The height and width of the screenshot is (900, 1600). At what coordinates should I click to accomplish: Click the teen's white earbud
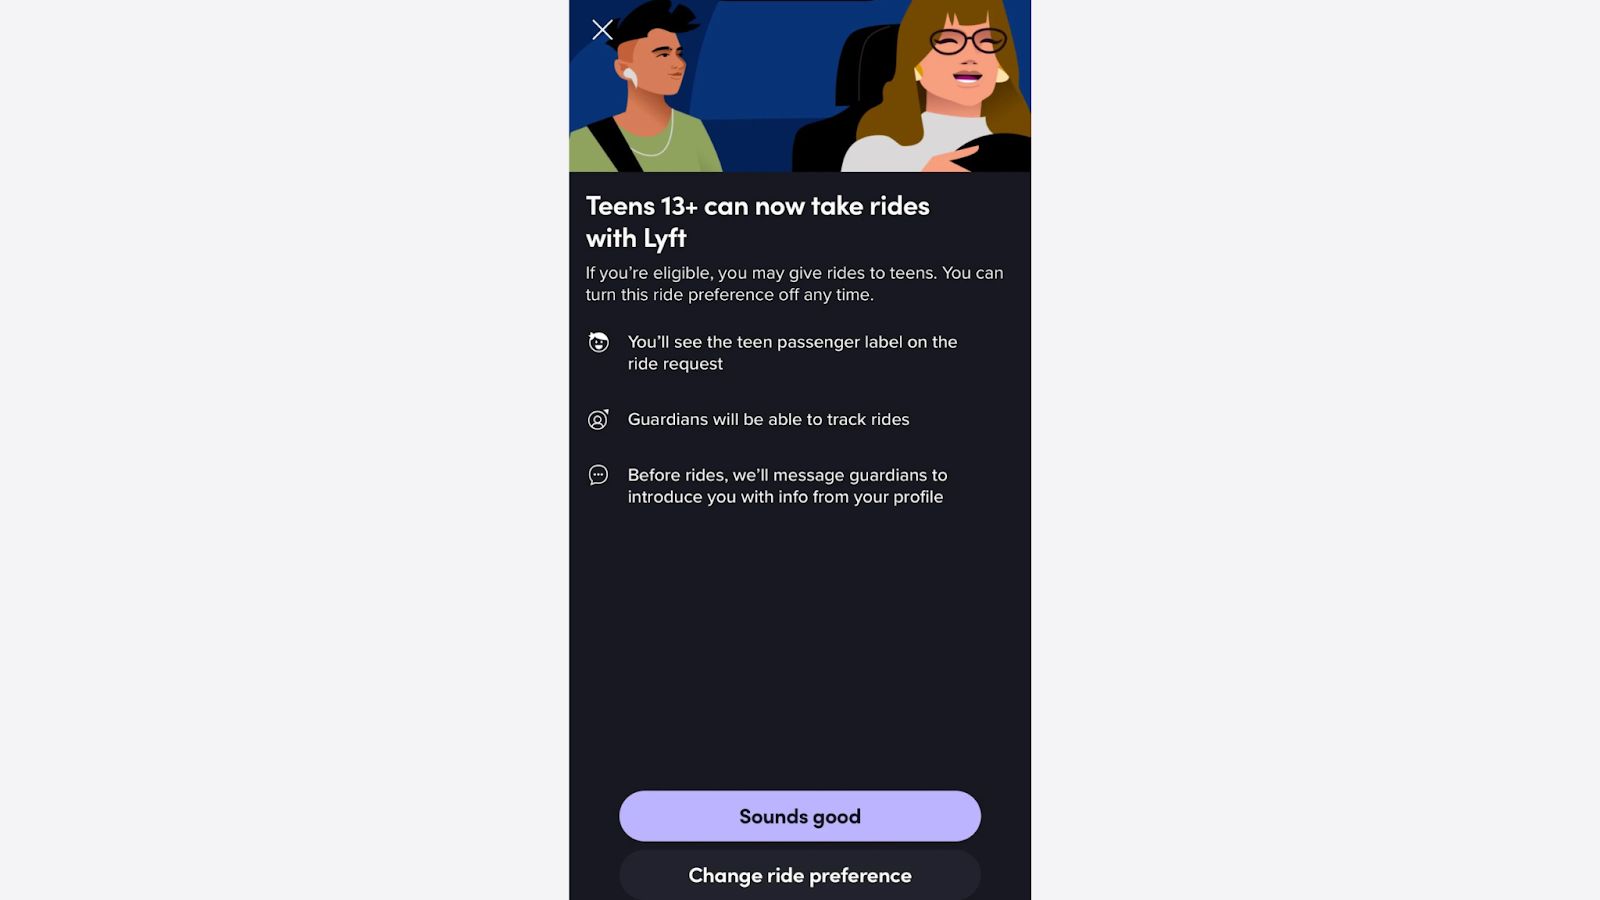pyautogui.click(x=629, y=76)
